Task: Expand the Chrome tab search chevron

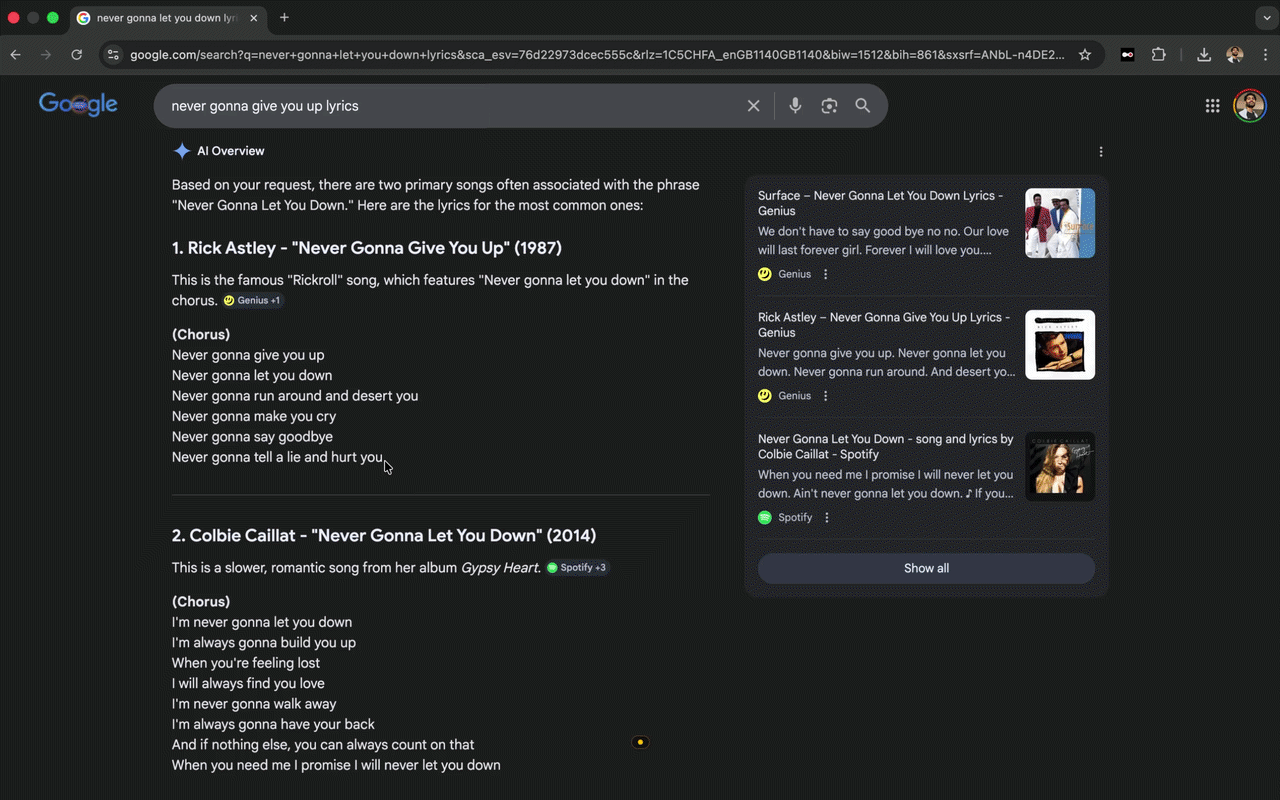Action: (x=1266, y=18)
